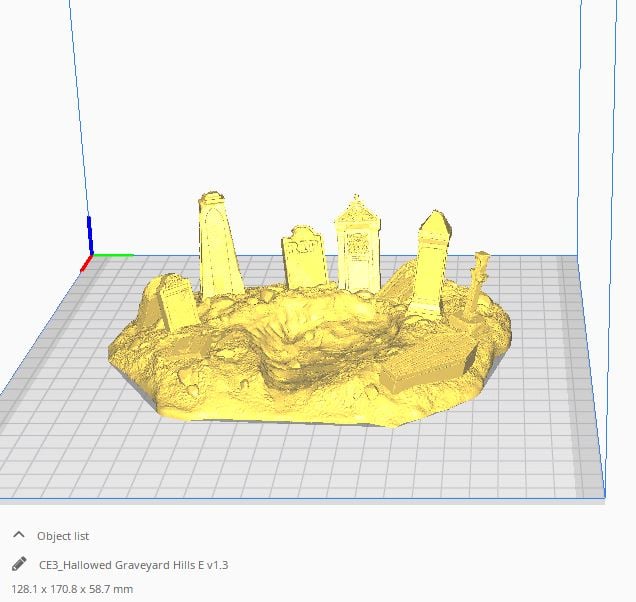Click the blue Z-axis indicator
Screen dimensions: 636x602
point(90,234)
